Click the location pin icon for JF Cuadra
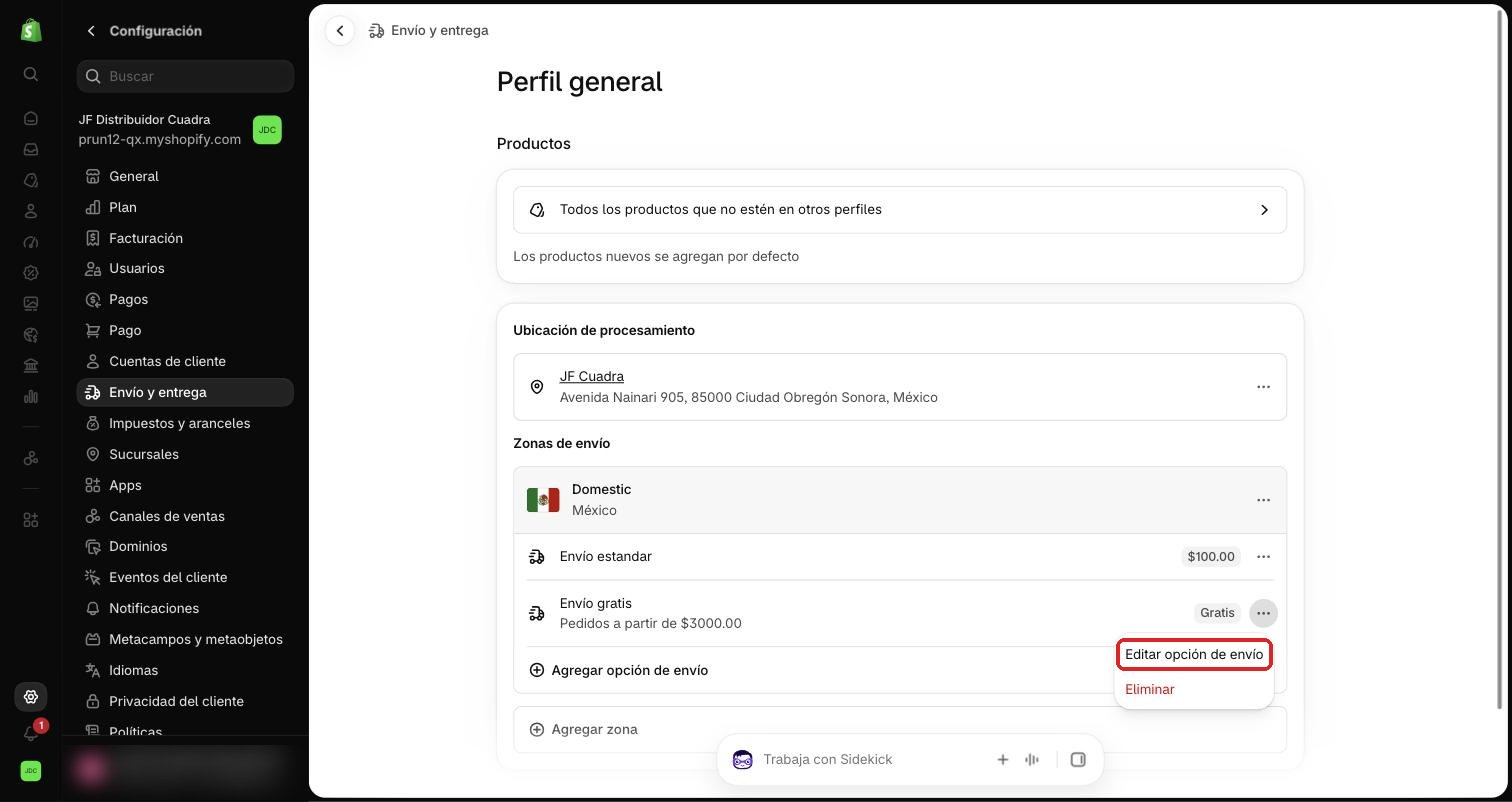Viewport: 1512px width, 802px height. pyautogui.click(x=537, y=387)
